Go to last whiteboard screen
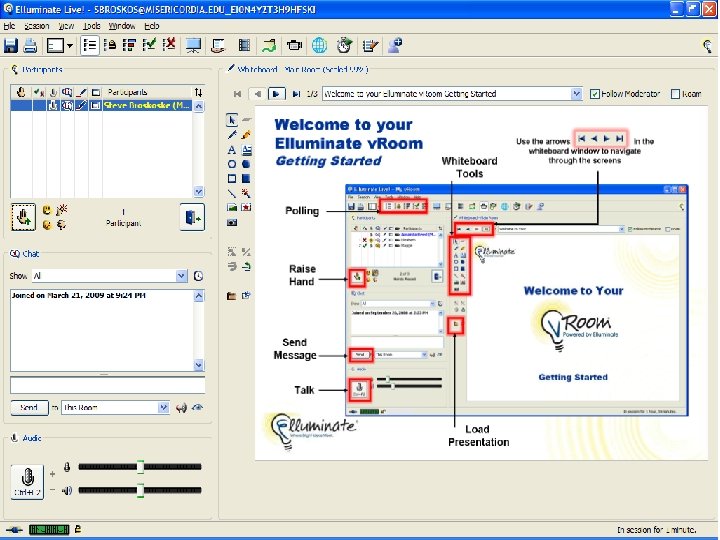 point(296,94)
